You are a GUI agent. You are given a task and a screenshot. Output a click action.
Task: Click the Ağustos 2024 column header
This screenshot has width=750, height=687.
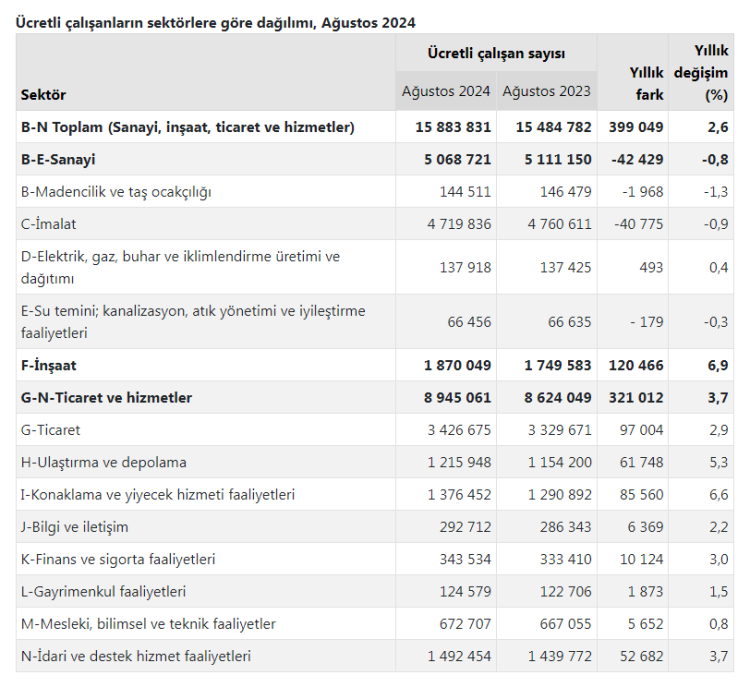pos(446,91)
